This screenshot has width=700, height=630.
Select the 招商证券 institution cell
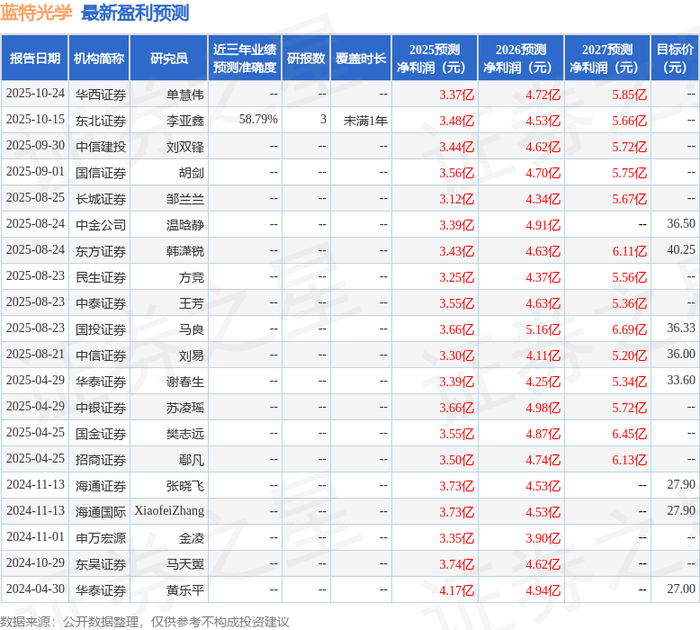pyautogui.click(x=100, y=460)
